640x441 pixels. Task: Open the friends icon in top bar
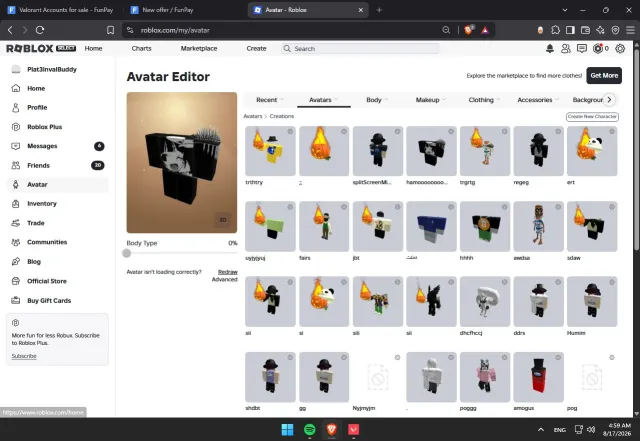click(x=566, y=49)
